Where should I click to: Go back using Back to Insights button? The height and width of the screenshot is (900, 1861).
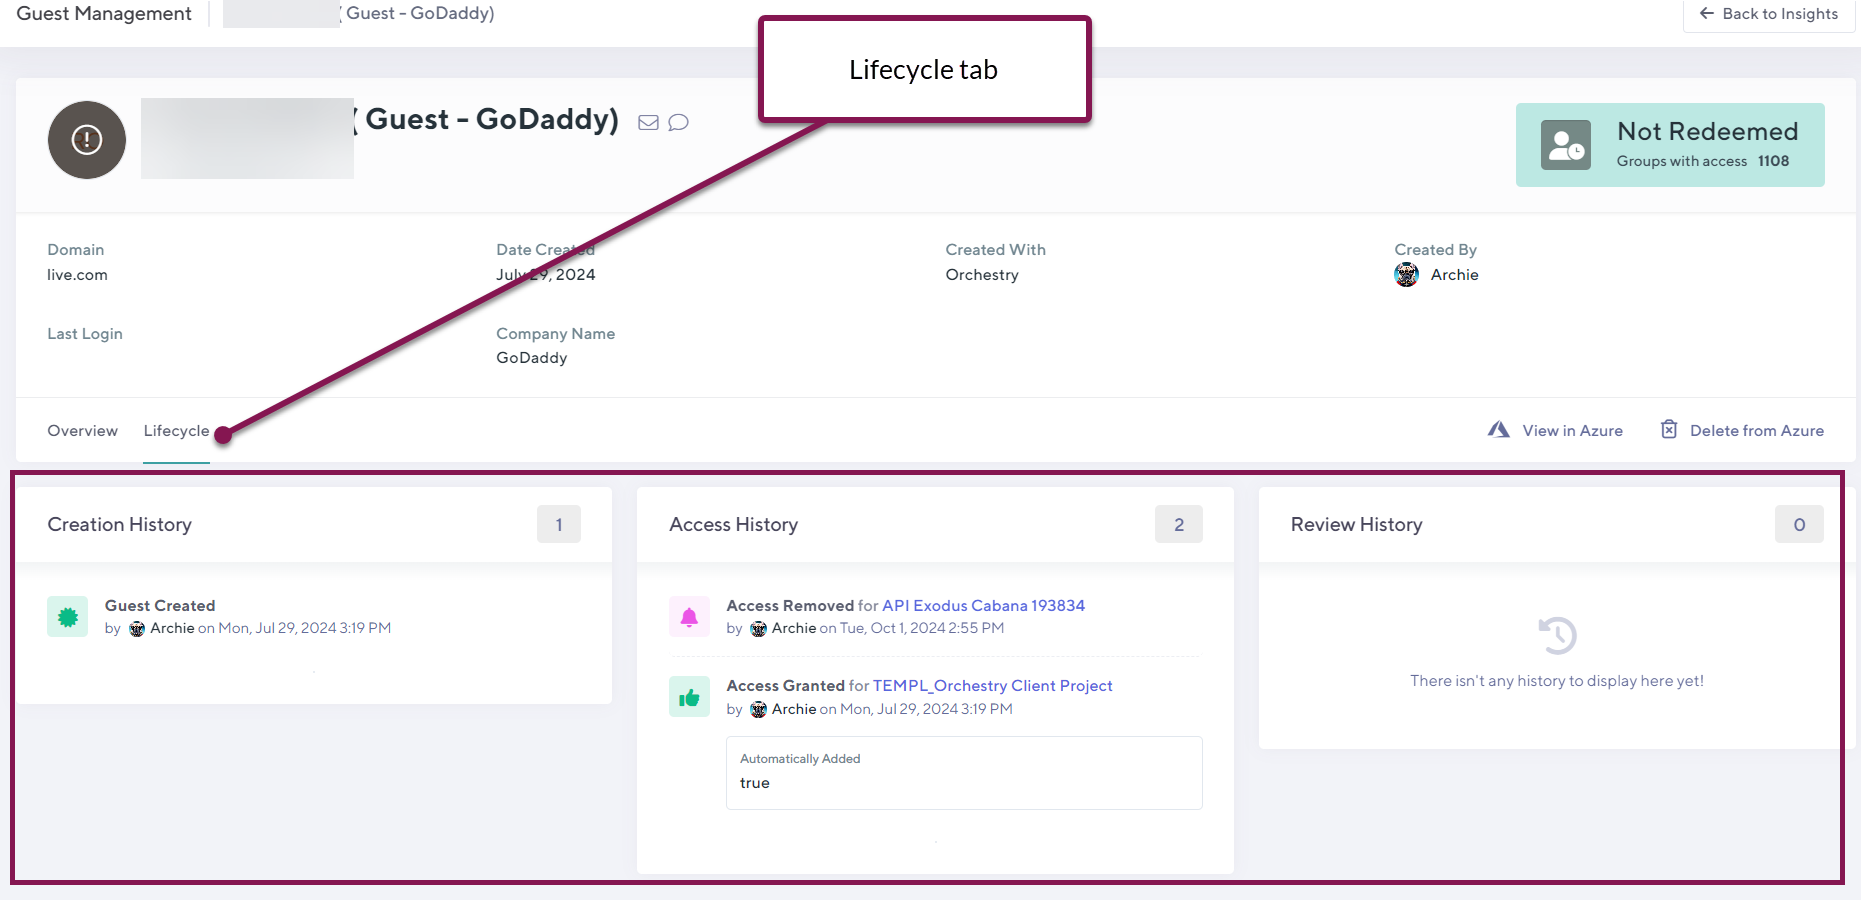tap(1768, 14)
